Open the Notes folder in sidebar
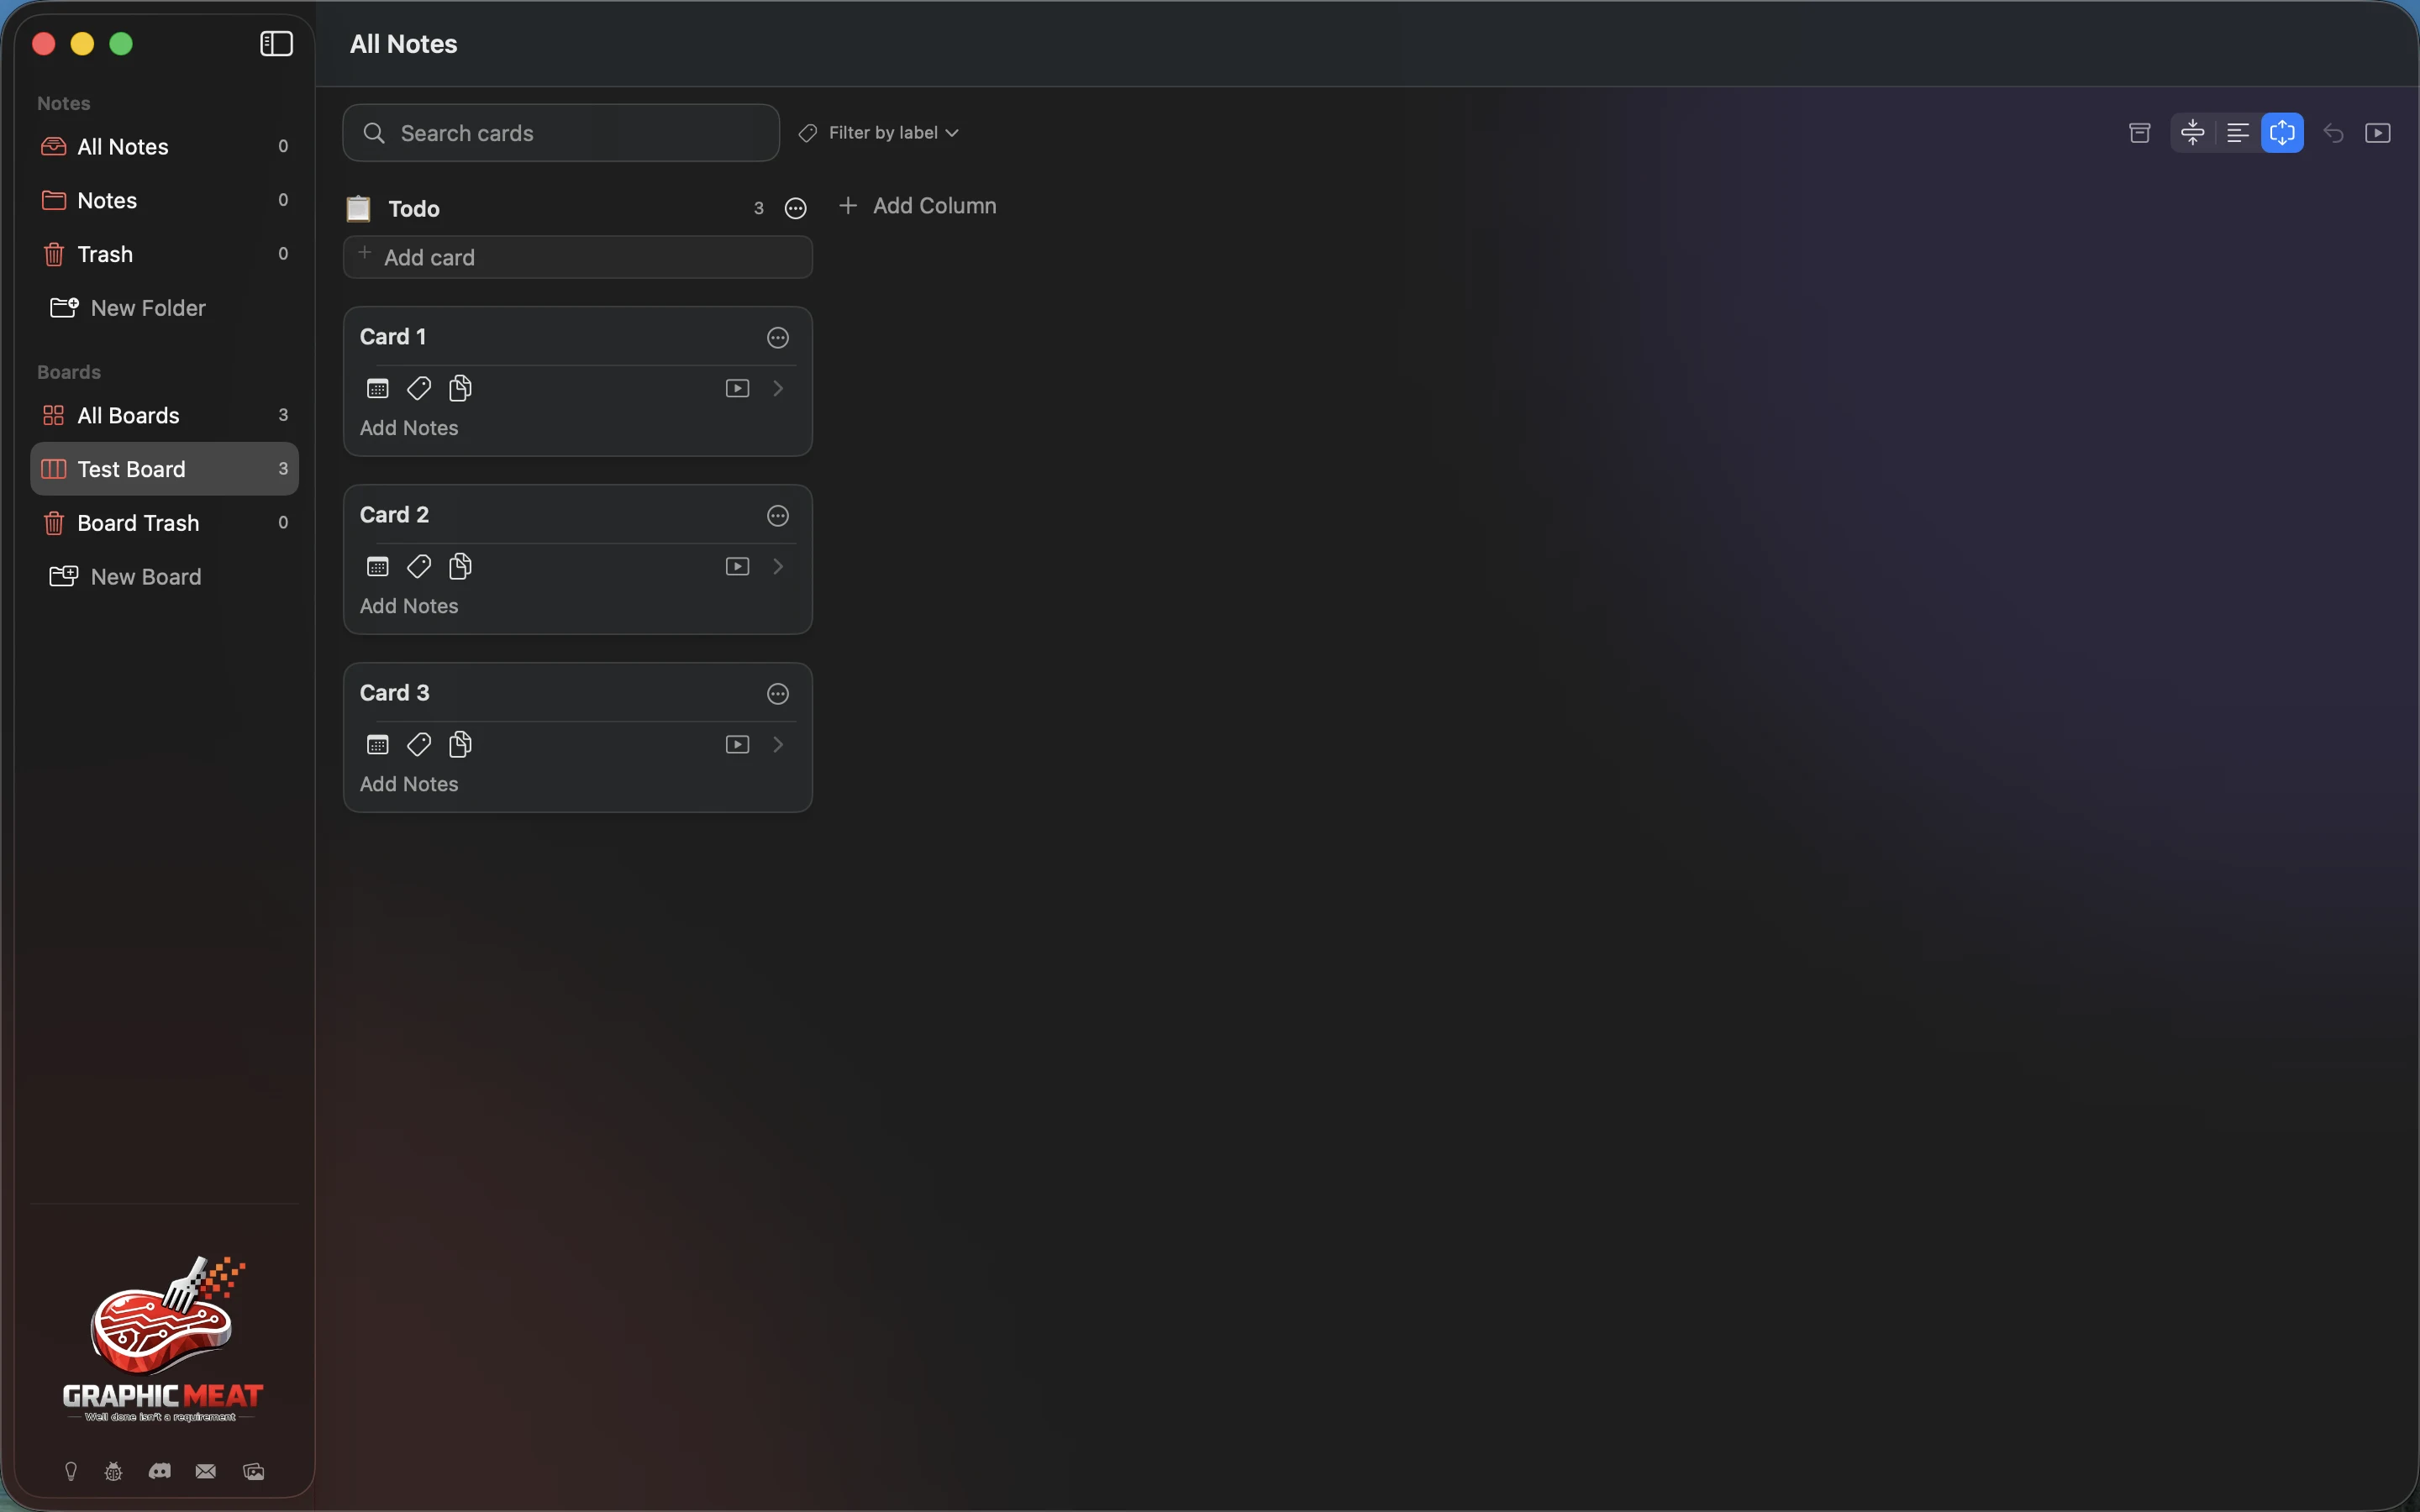The width and height of the screenshot is (2420, 1512). click(x=164, y=201)
